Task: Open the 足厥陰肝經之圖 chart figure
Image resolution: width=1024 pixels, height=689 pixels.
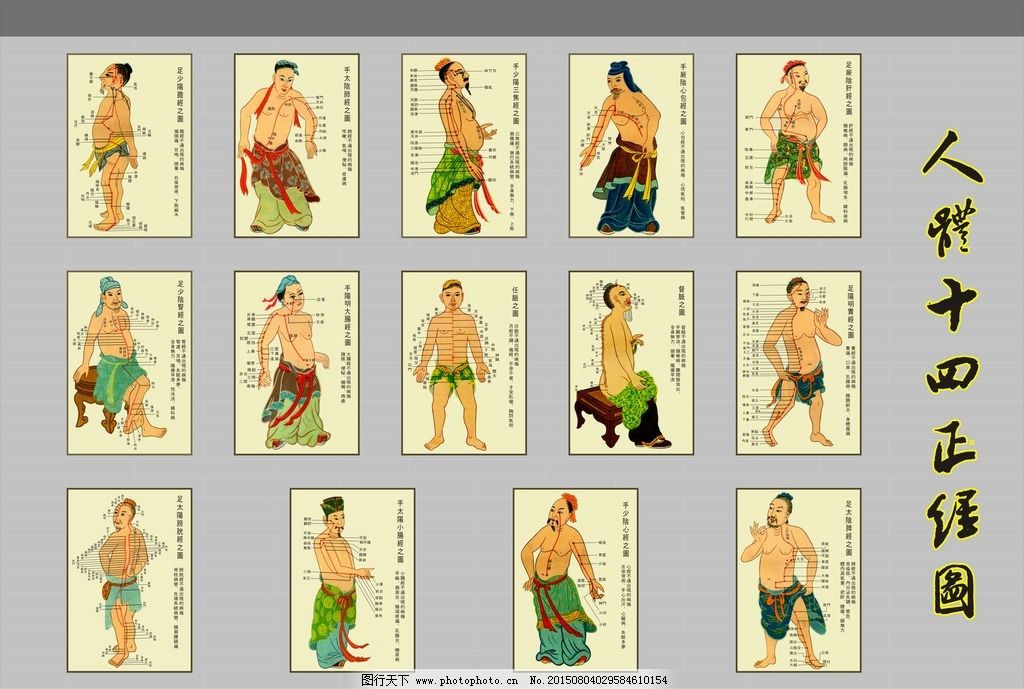Action: point(799,146)
